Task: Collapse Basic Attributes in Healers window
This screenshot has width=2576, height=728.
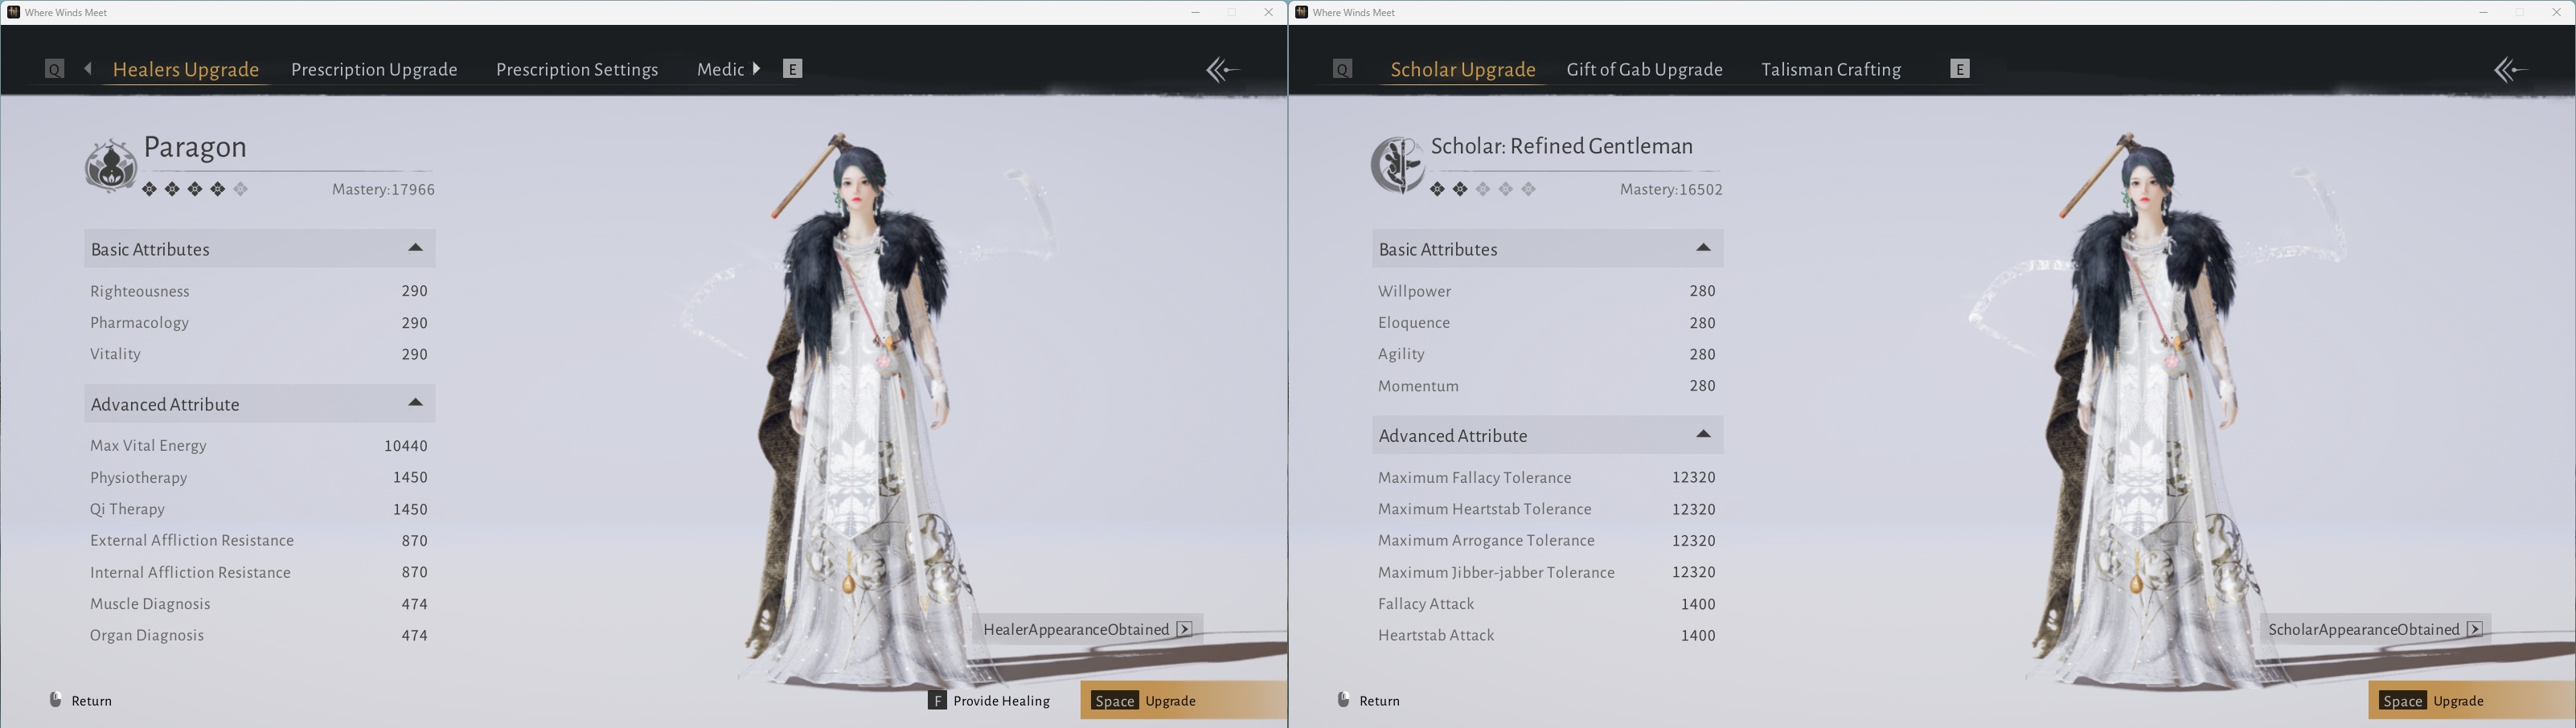Action: 416,248
